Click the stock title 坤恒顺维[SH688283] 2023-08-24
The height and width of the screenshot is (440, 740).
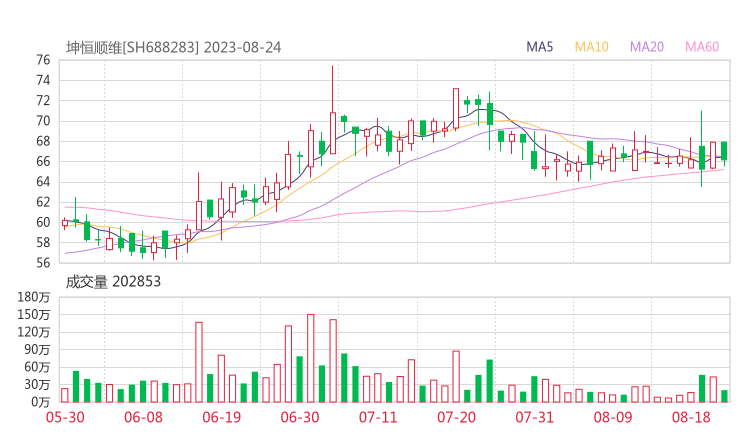point(173,48)
